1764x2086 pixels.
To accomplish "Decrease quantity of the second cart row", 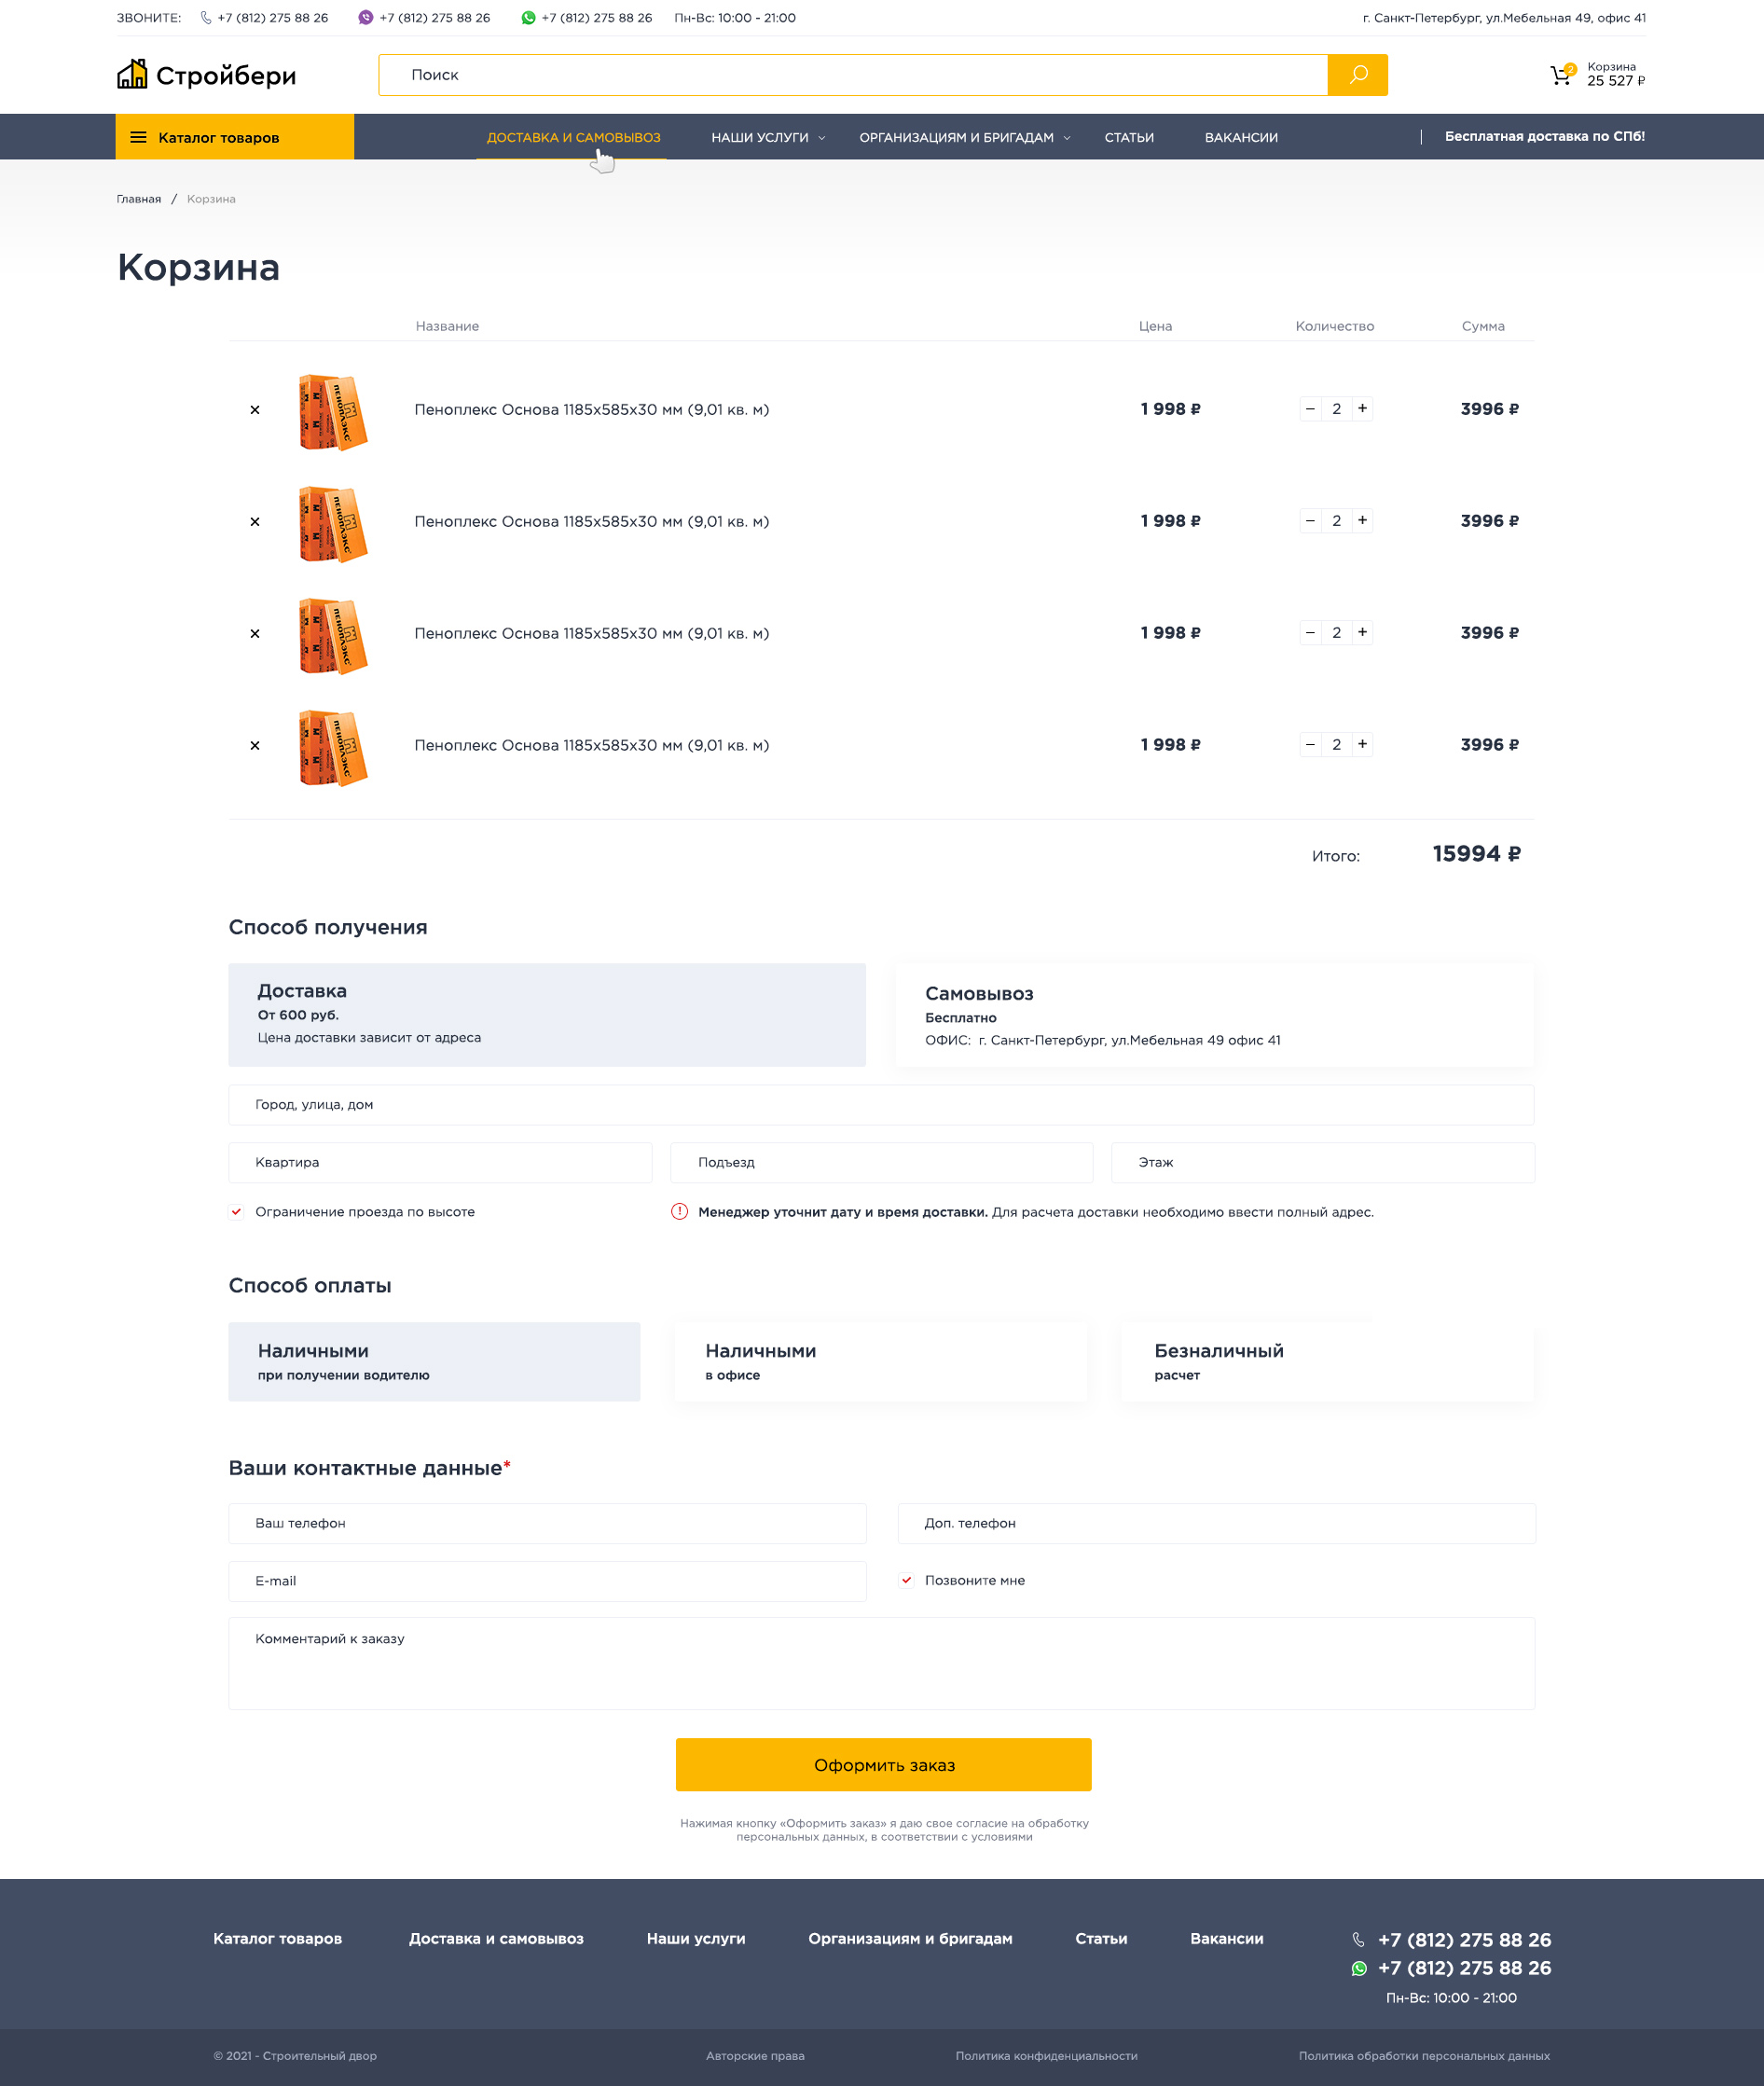I will 1310,521.
